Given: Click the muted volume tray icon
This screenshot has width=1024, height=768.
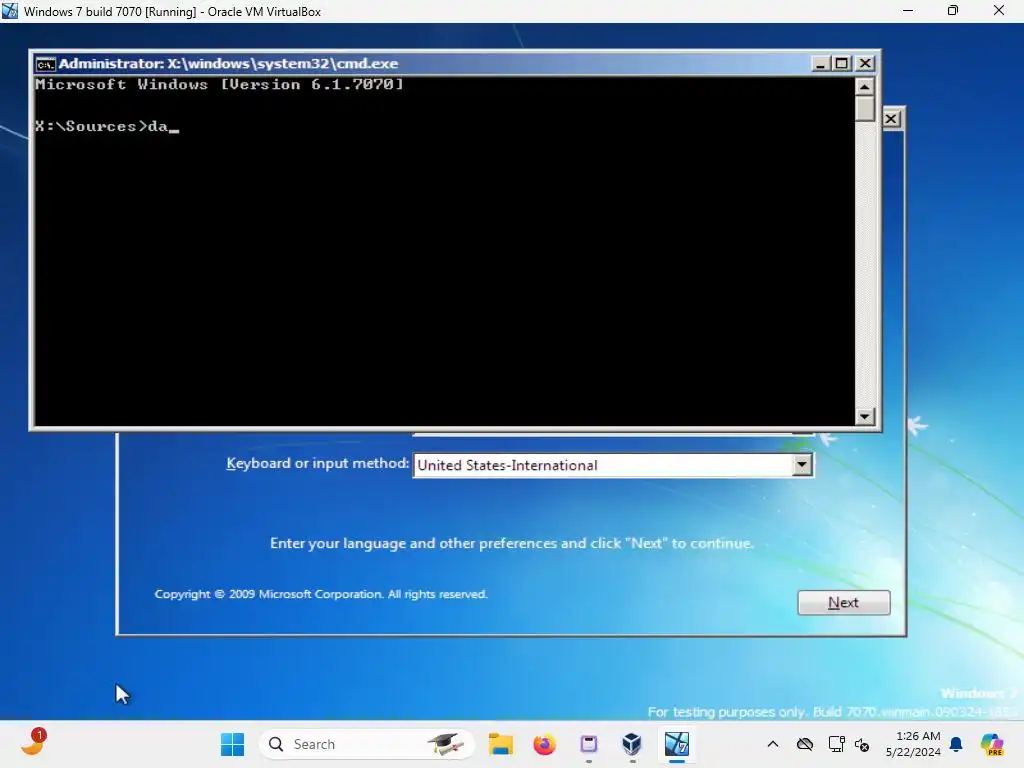Looking at the screenshot, I should coord(862,744).
